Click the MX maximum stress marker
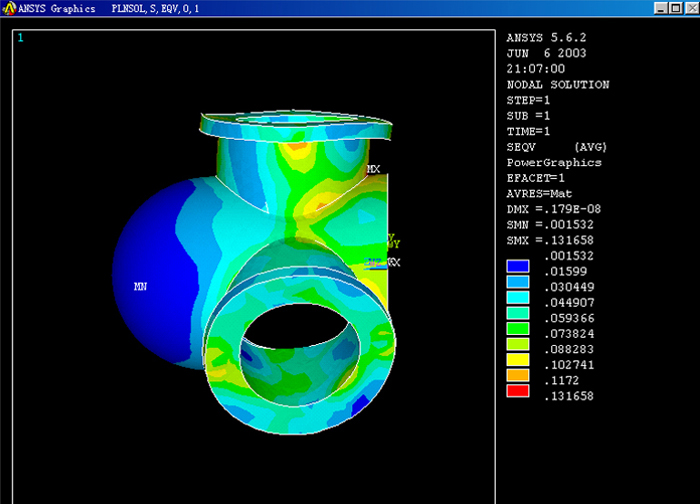The height and width of the screenshot is (504, 700). coord(373,169)
